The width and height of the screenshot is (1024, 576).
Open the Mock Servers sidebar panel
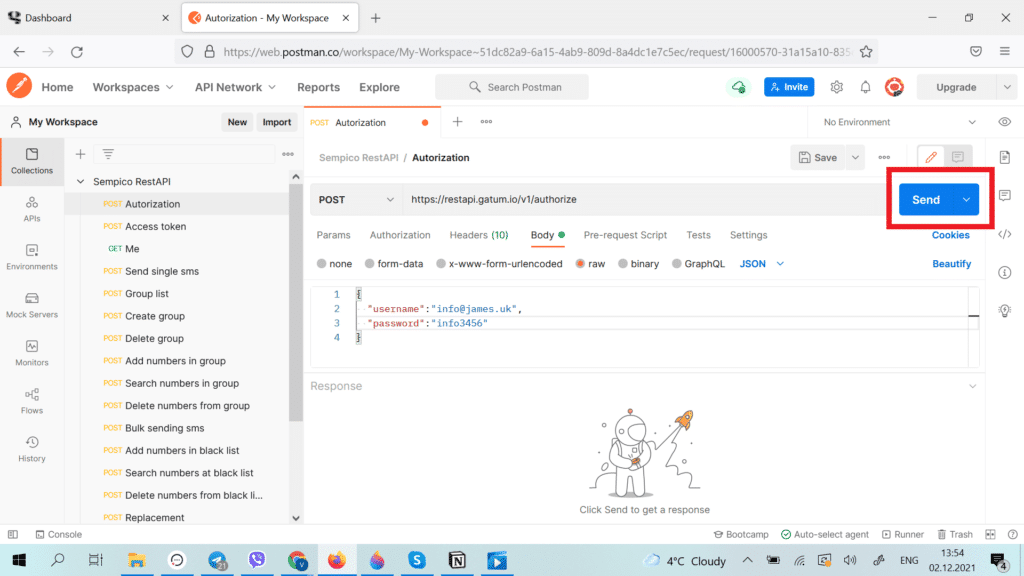(31, 305)
